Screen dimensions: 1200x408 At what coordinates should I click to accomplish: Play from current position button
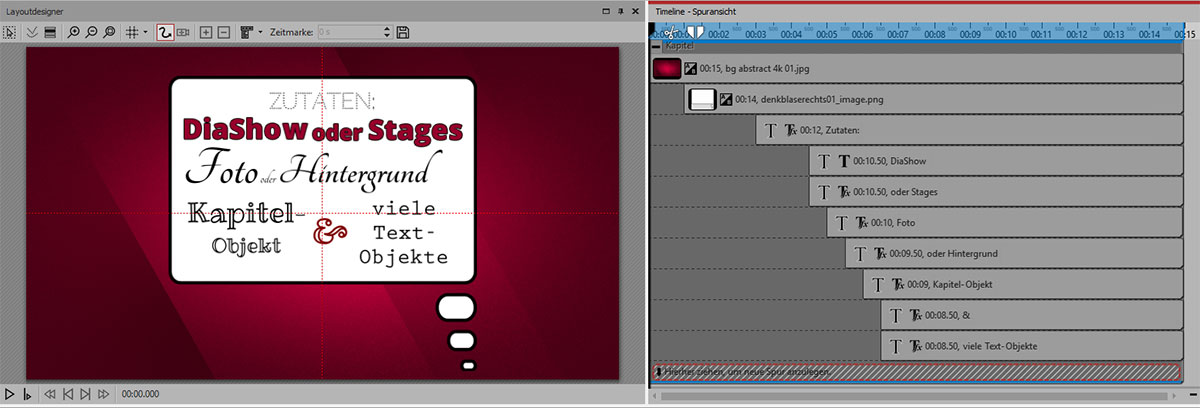click(x=27, y=394)
